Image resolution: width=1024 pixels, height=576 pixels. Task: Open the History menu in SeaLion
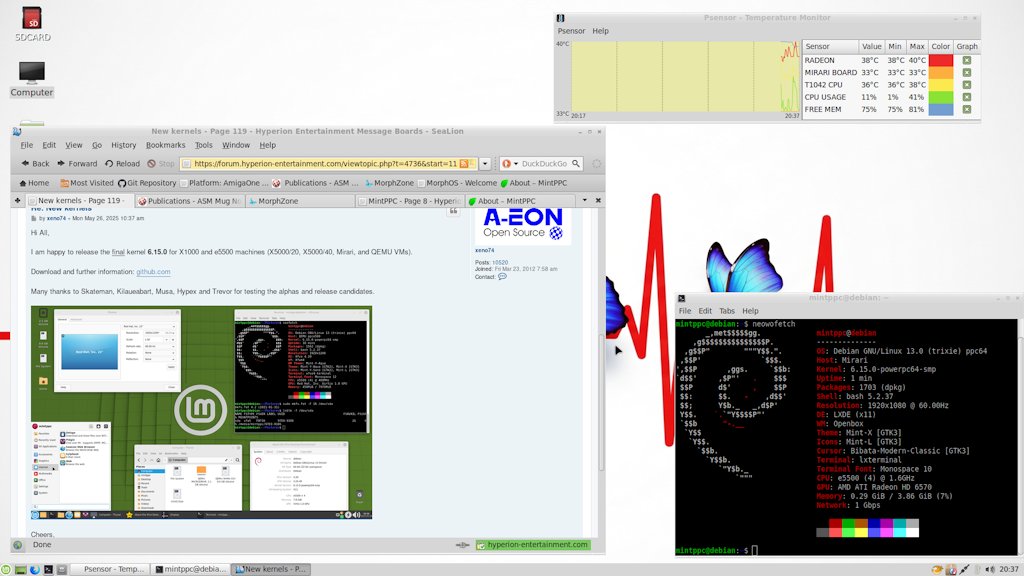coord(123,145)
